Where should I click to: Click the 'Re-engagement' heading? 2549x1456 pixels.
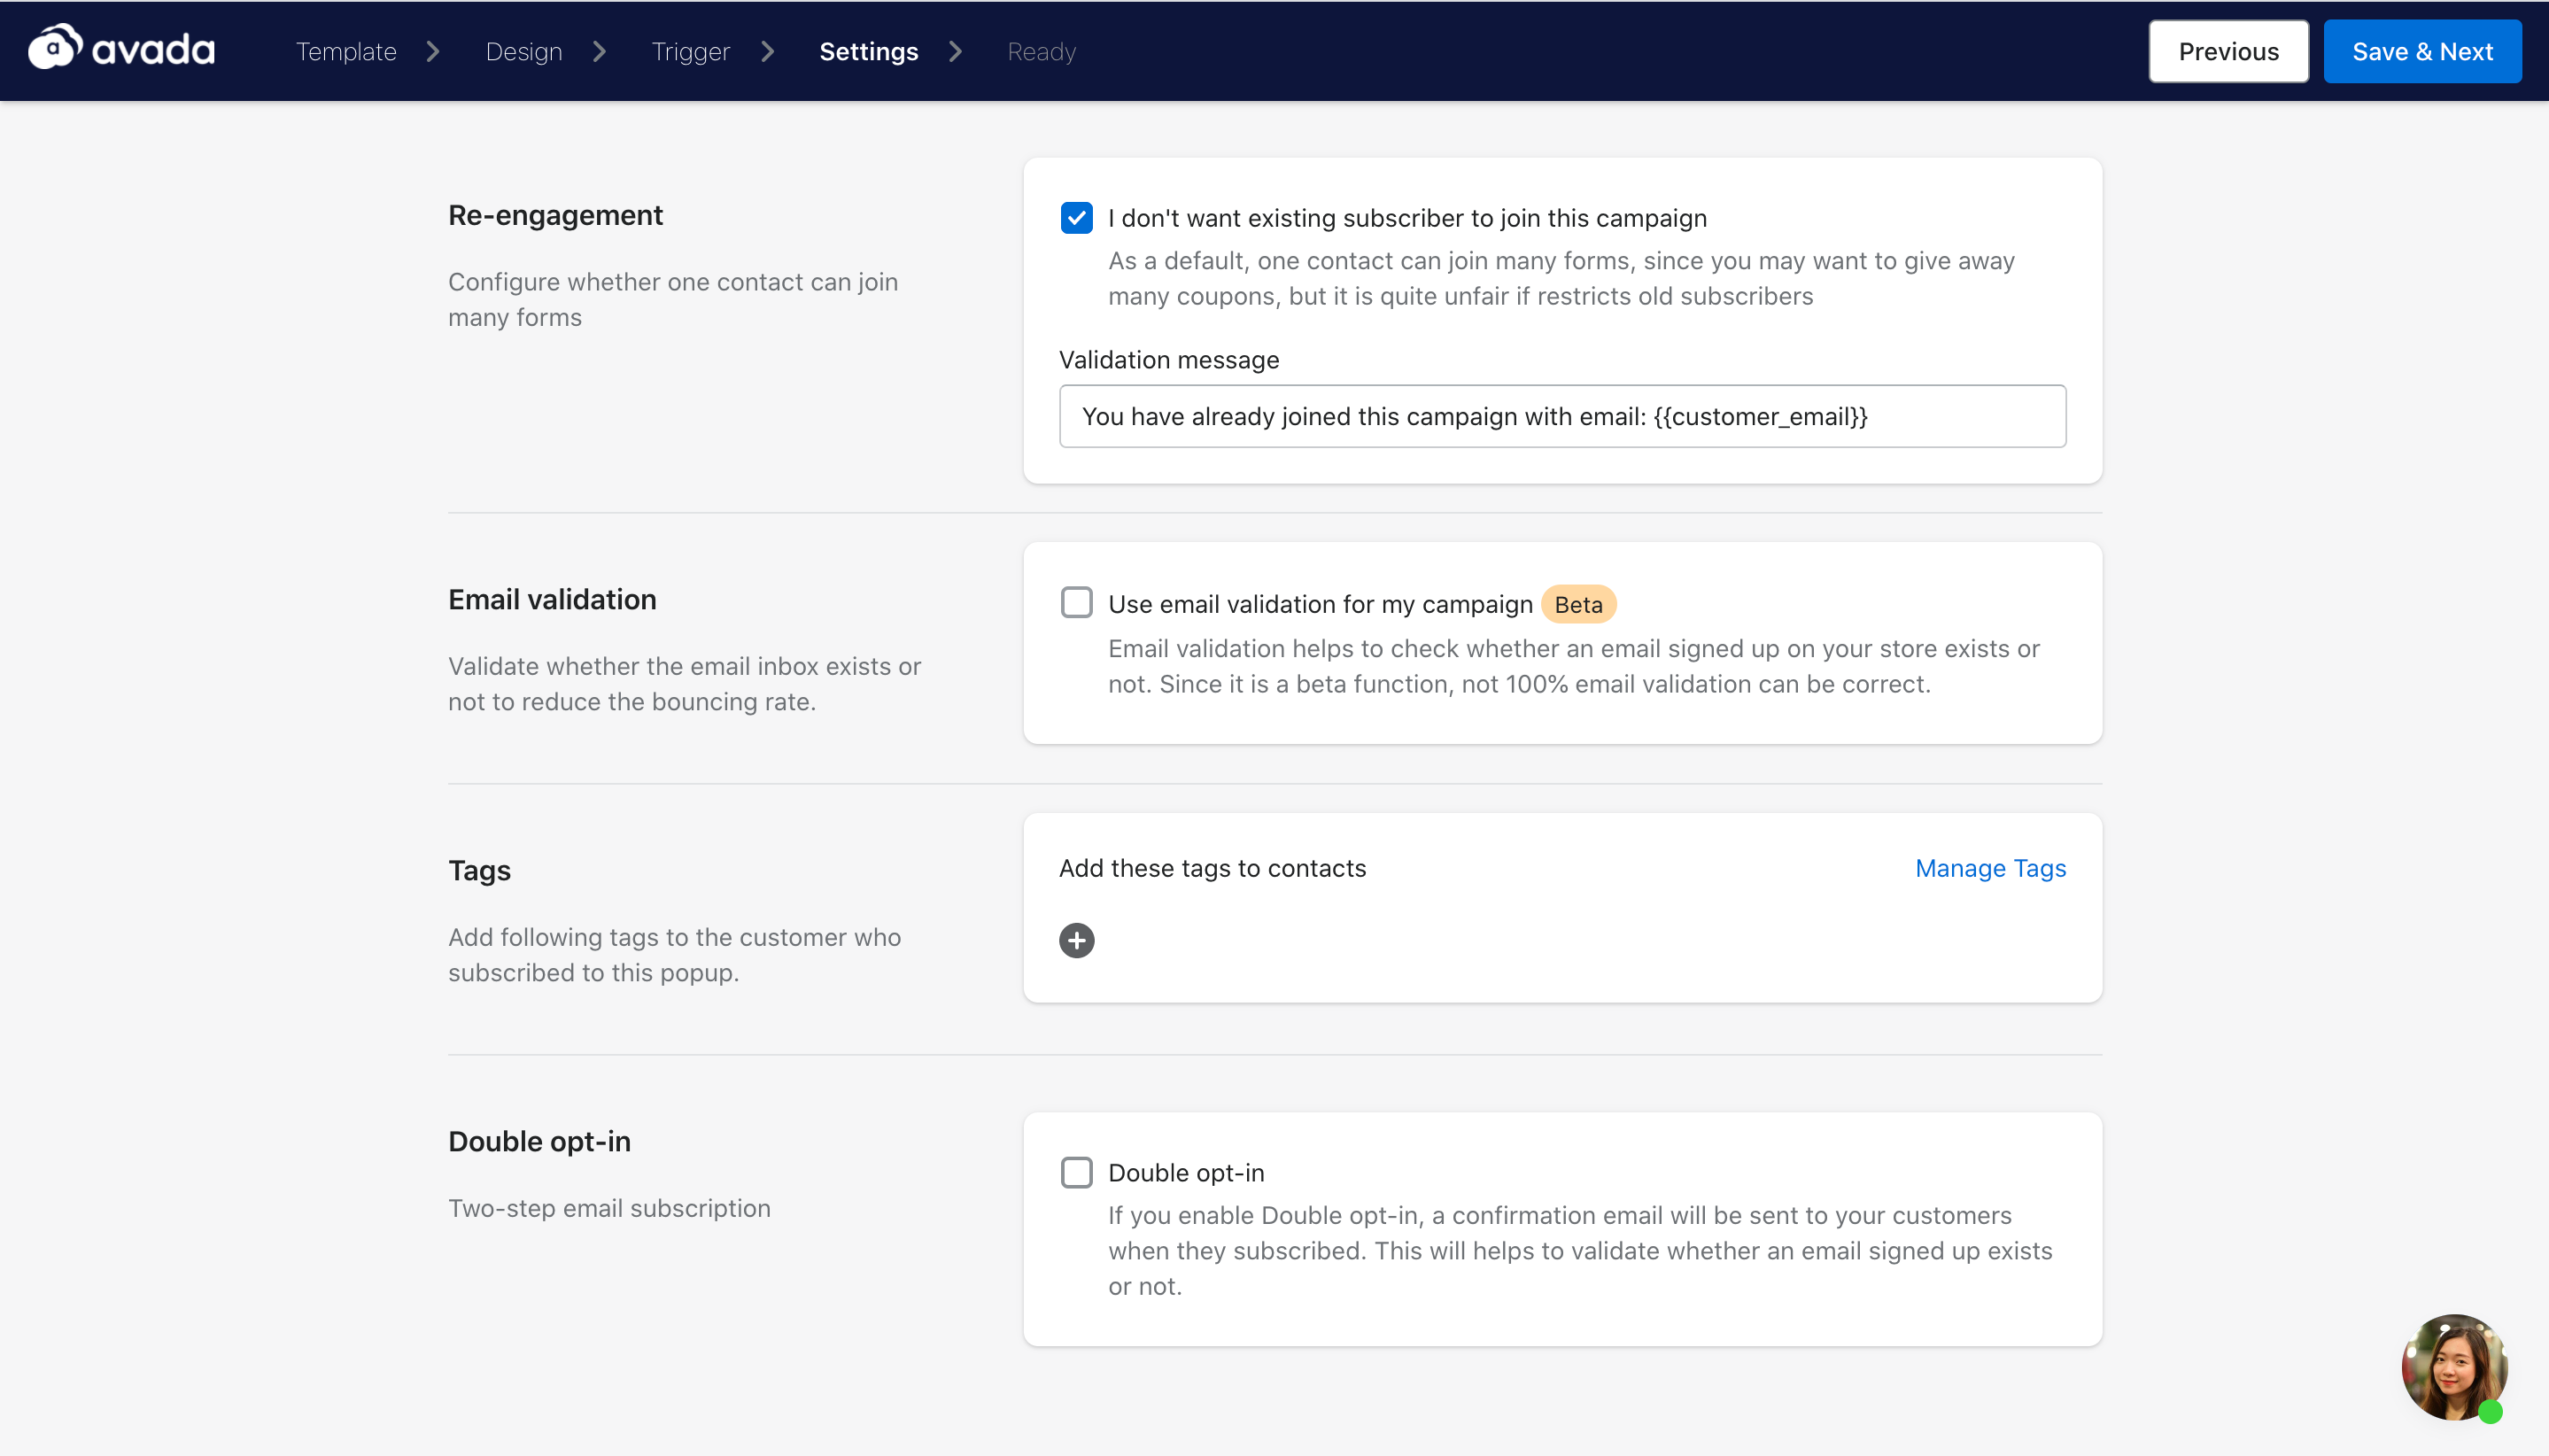(555, 215)
